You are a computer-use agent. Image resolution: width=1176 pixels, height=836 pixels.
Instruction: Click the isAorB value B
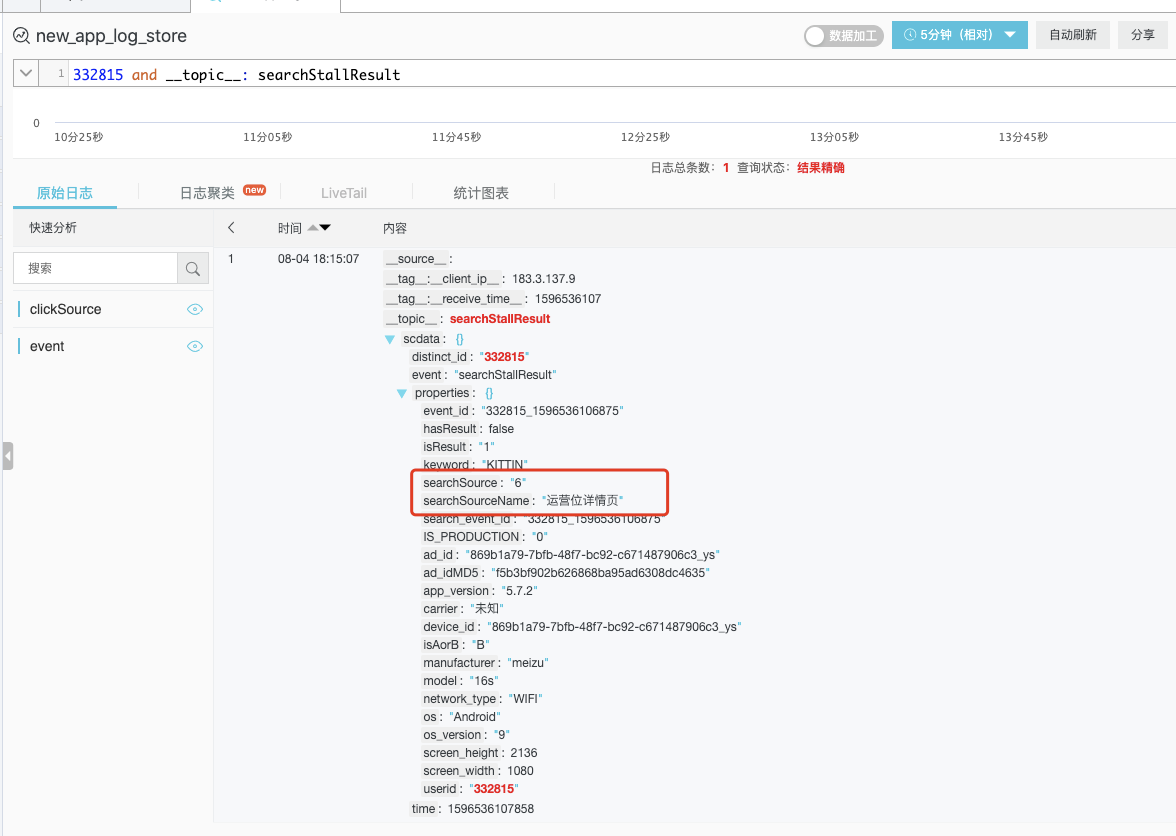[x=480, y=645]
